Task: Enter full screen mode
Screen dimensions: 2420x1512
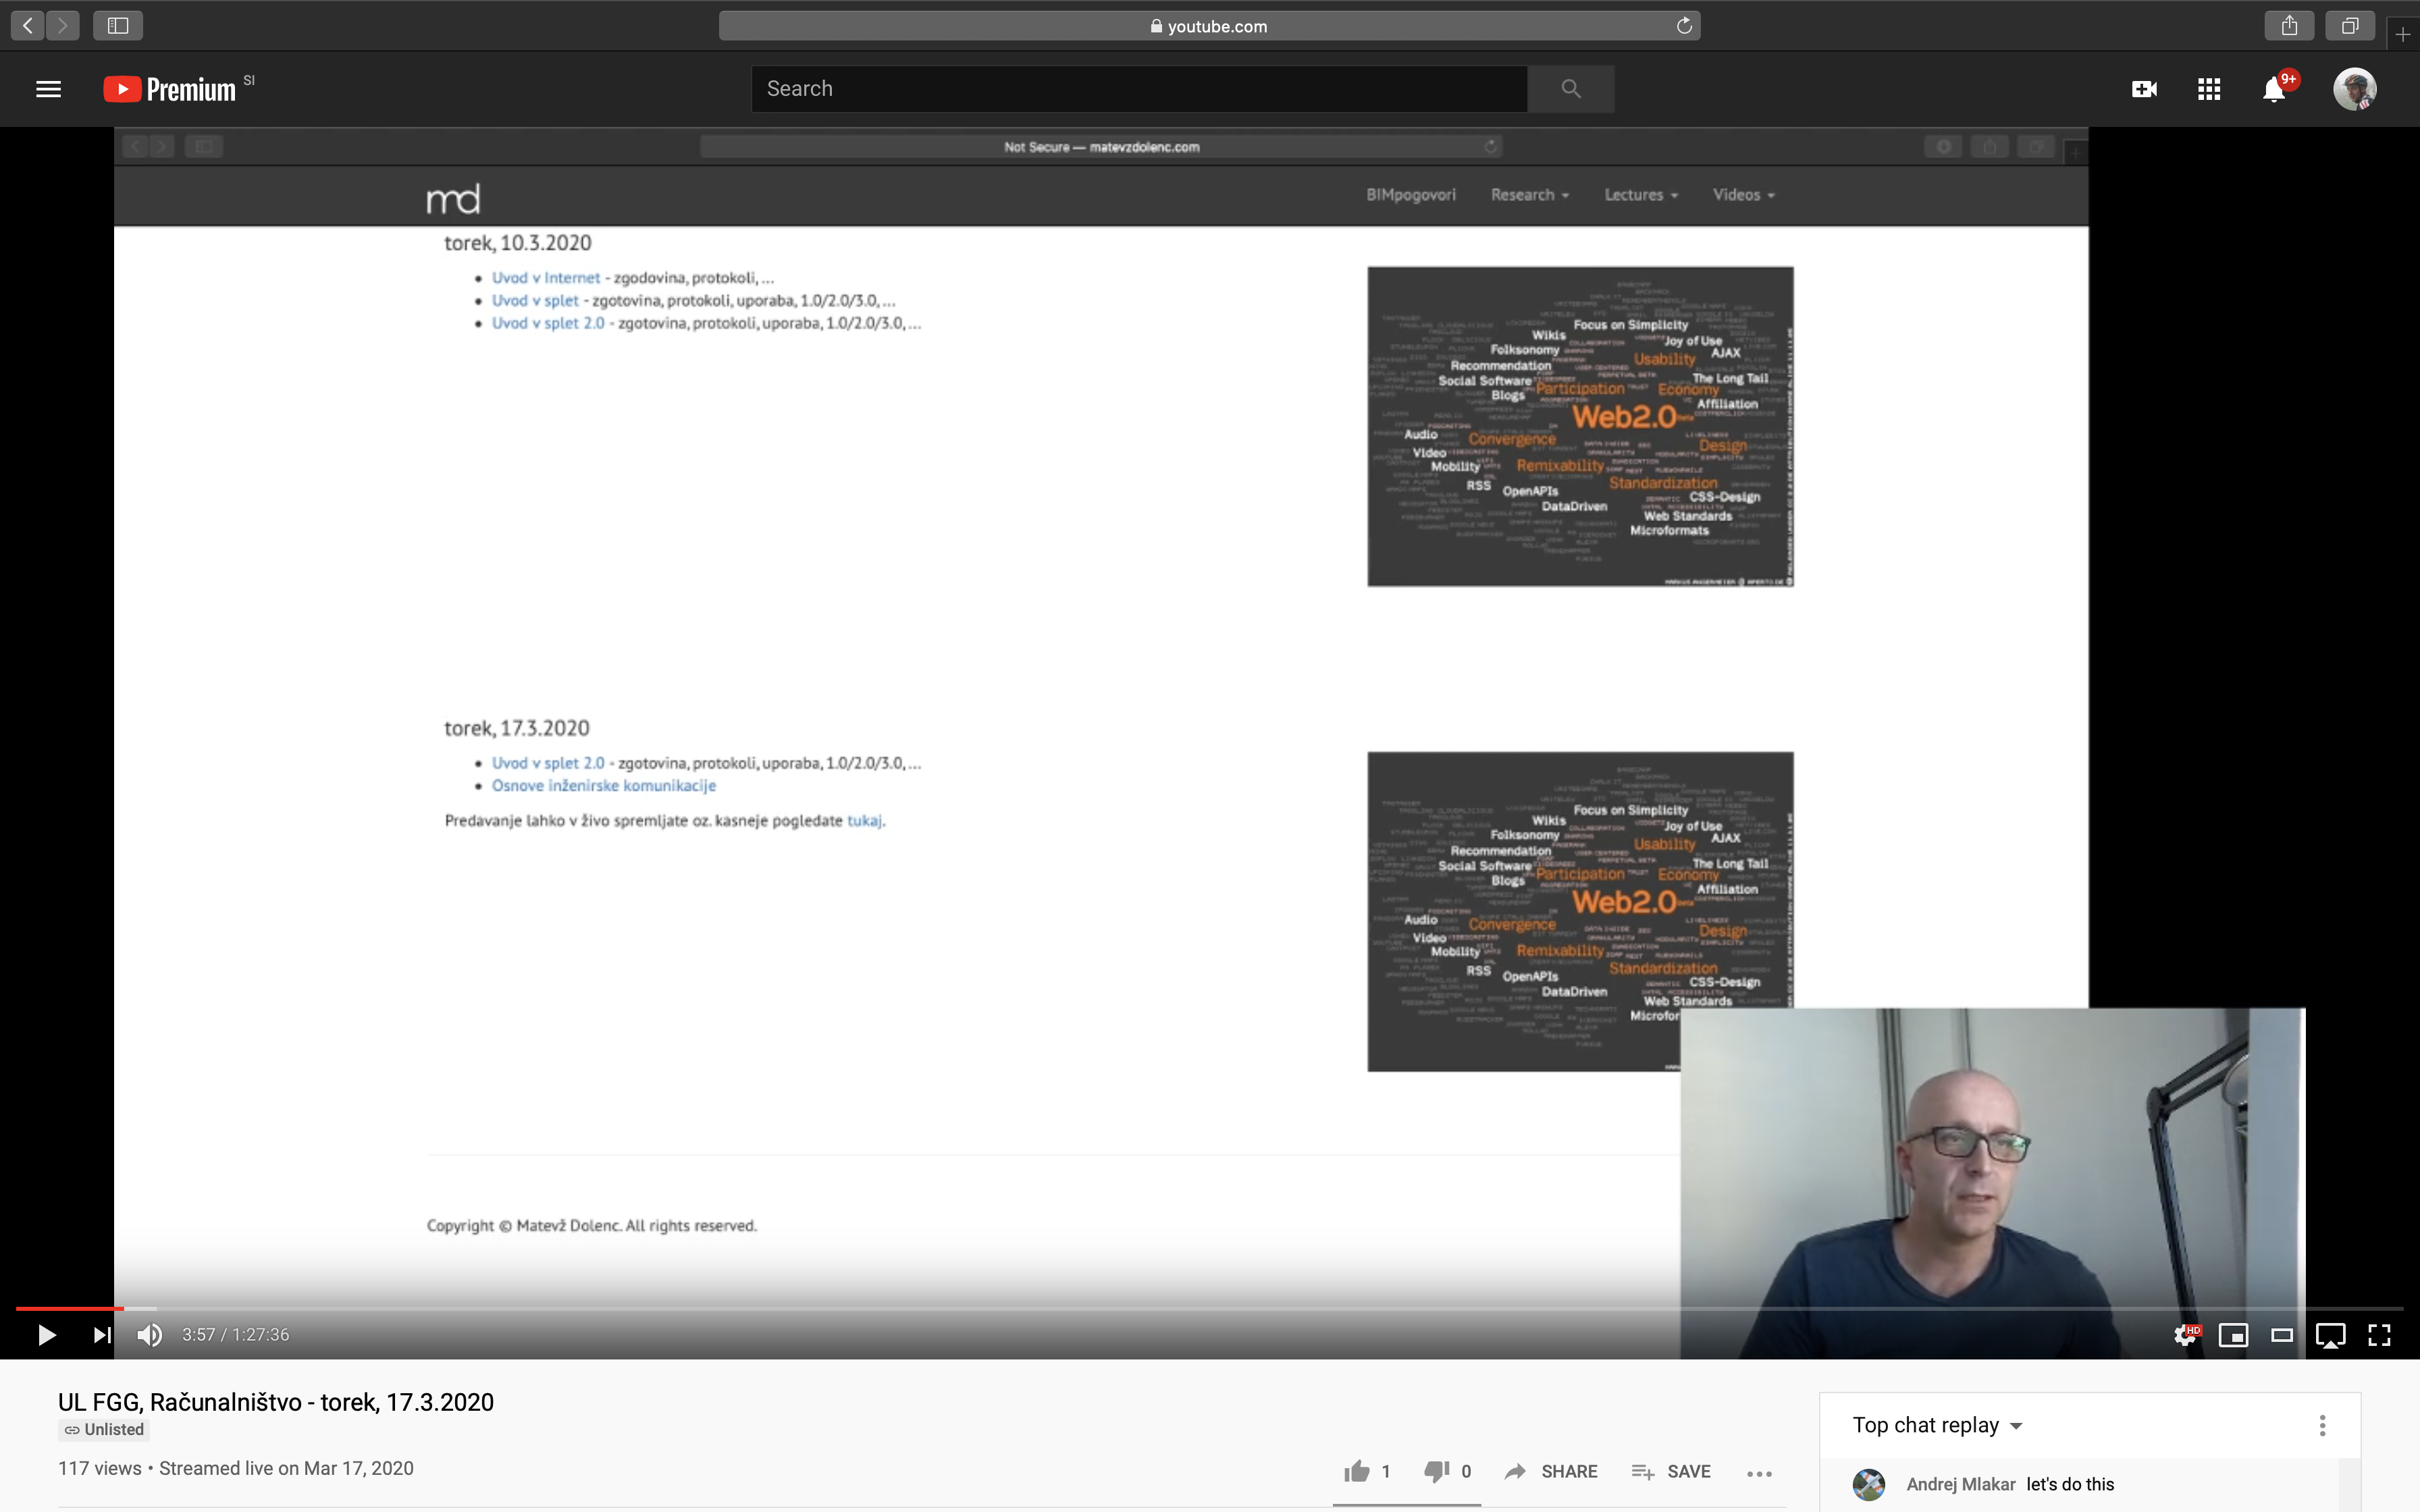Action: [x=2379, y=1335]
